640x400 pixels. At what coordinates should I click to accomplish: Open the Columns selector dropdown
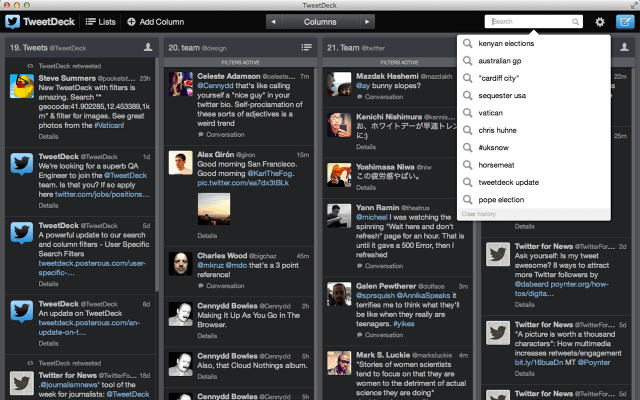[320, 21]
